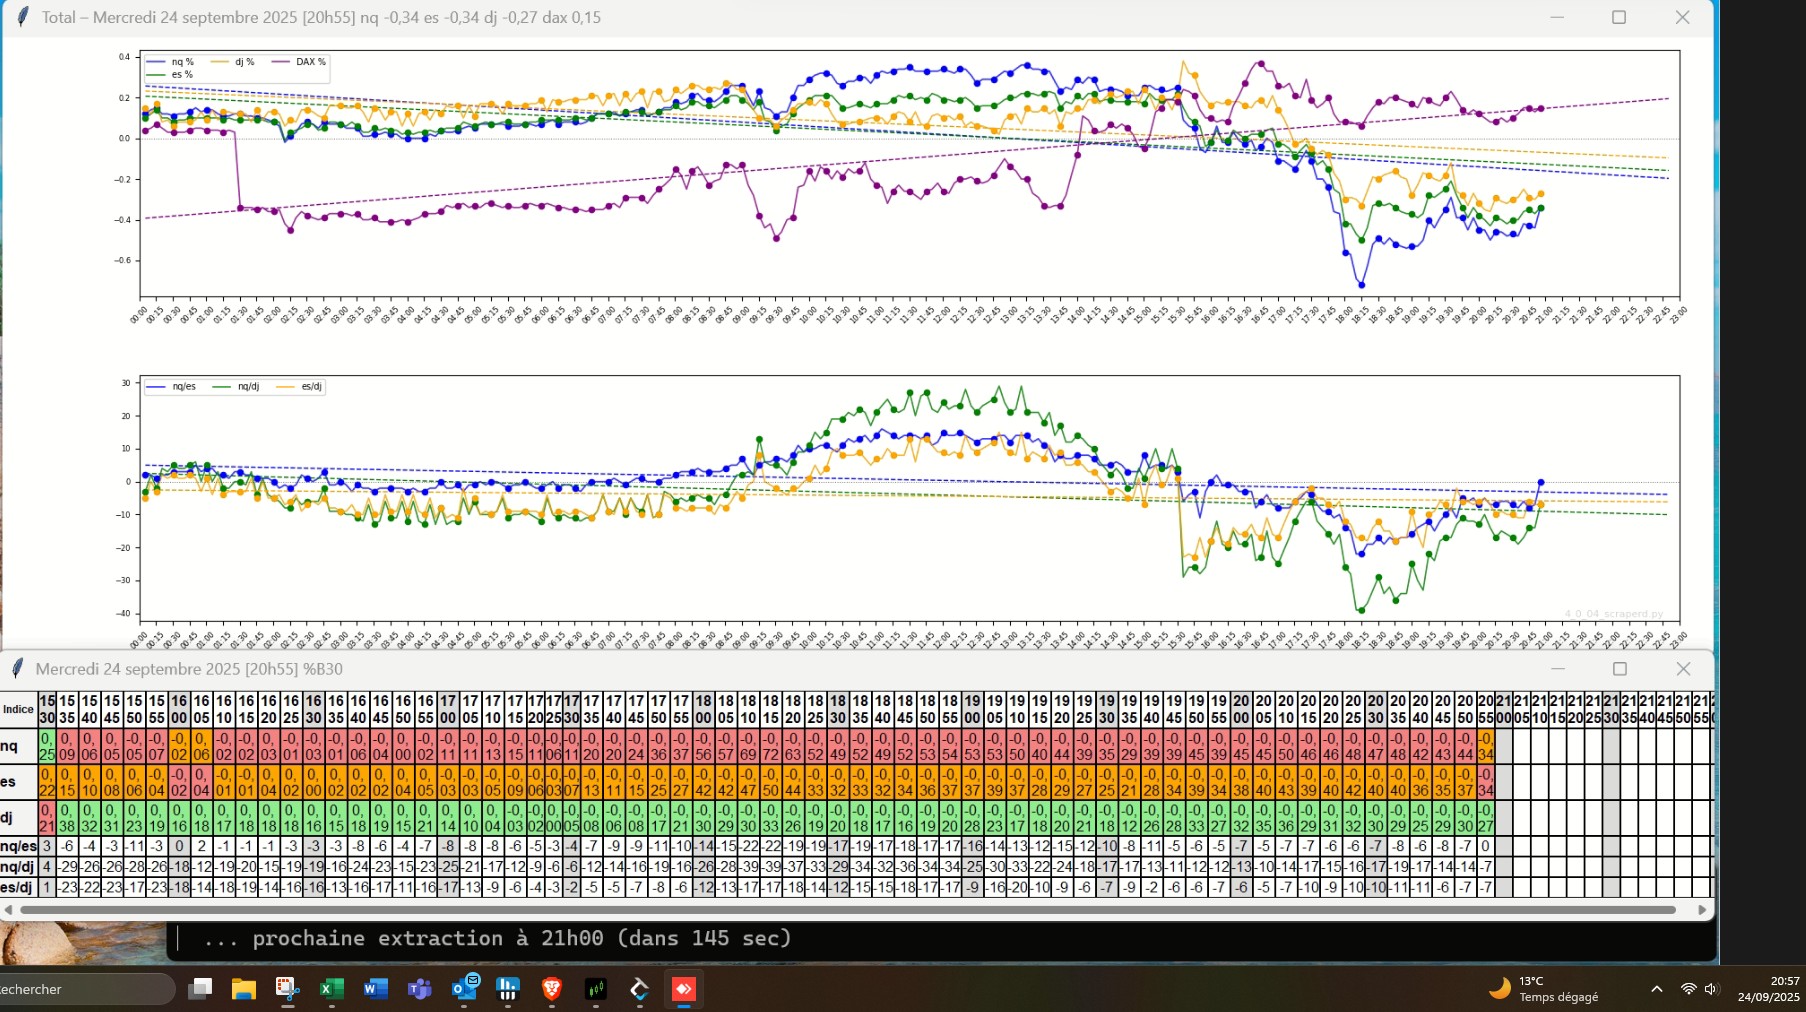Click the '19 00' column header
This screenshot has width=1806, height=1012.
point(972,709)
